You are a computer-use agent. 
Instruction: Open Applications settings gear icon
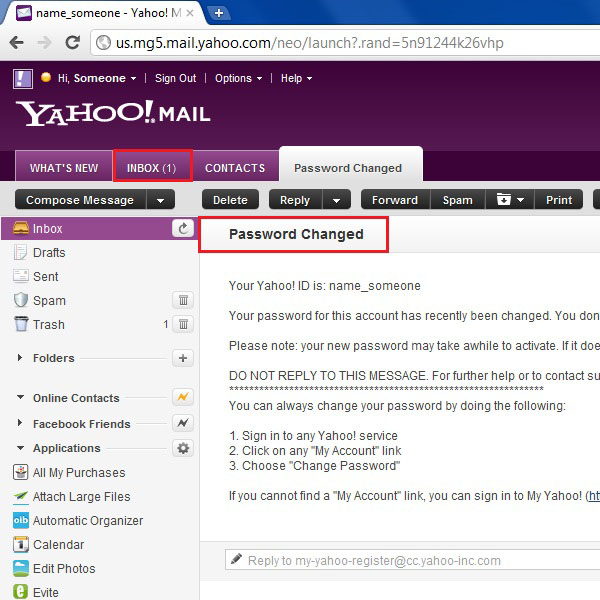(x=183, y=448)
